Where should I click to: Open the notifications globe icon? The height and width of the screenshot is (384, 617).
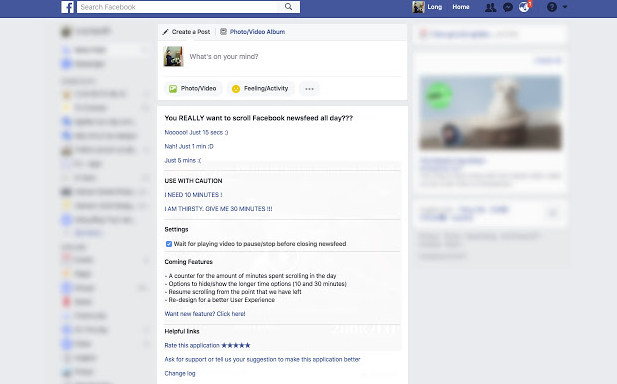tap(525, 7)
